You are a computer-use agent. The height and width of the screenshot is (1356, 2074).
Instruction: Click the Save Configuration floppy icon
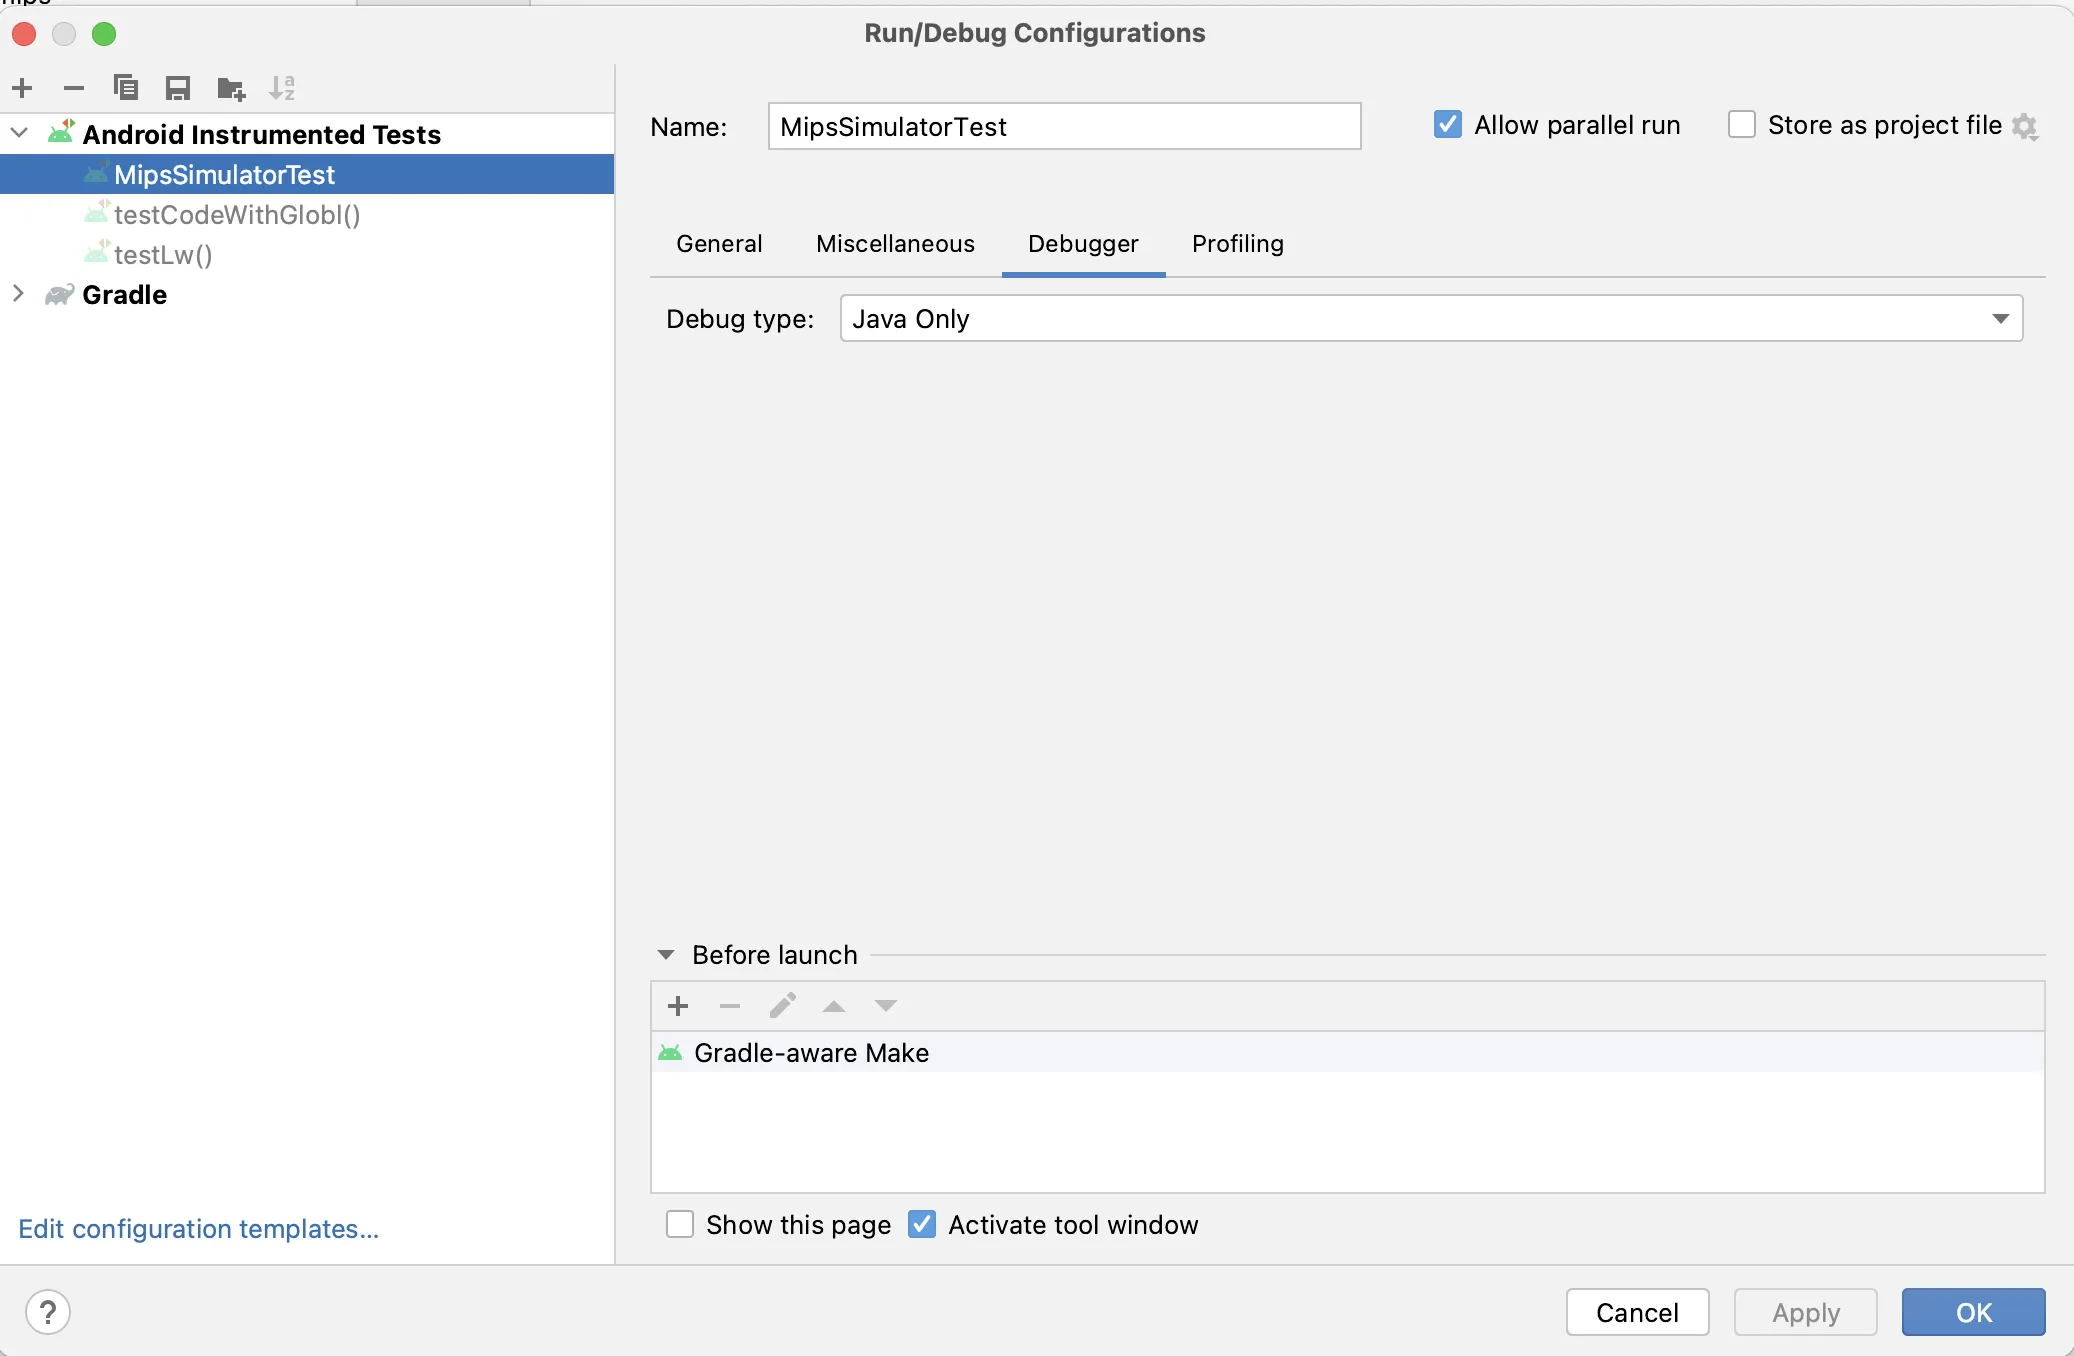[x=178, y=88]
